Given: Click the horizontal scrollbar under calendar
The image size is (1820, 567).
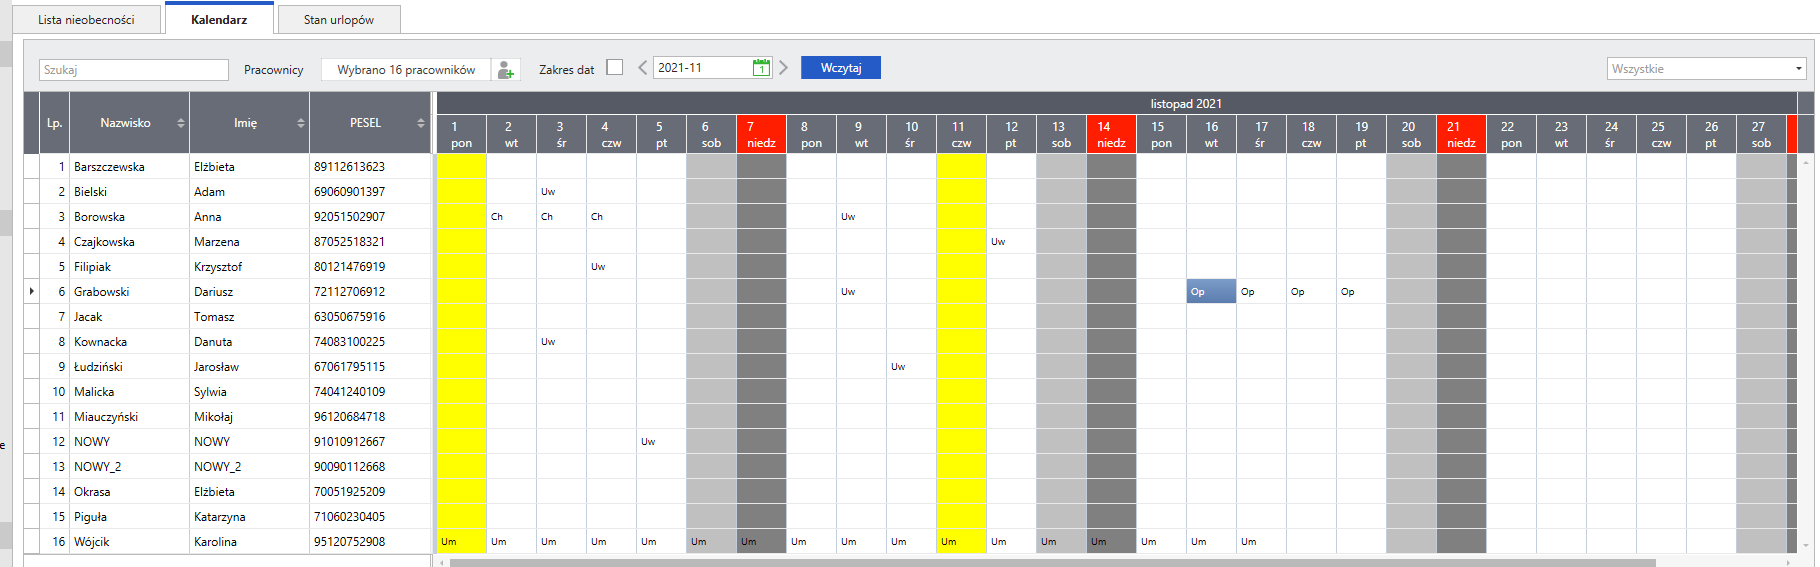Looking at the screenshot, I should 1052,562.
